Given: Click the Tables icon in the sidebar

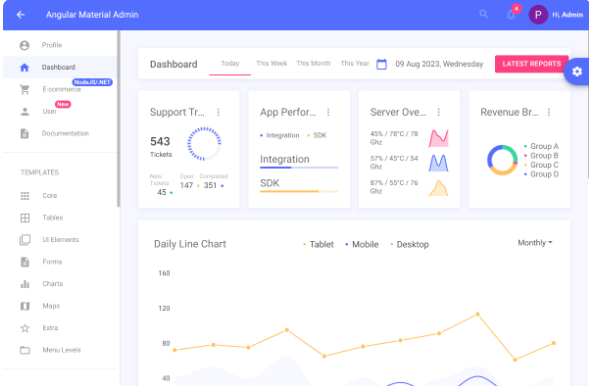Looking at the screenshot, I should pos(25,218).
